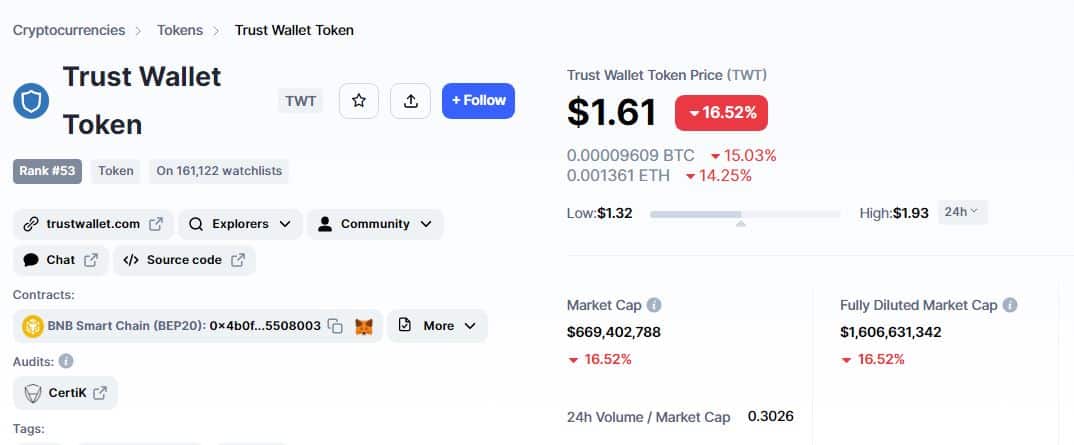The width and height of the screenshot is (1074, 445).
Task: Add token to MetaMask via fox icon
Action: tap(364, 327)
